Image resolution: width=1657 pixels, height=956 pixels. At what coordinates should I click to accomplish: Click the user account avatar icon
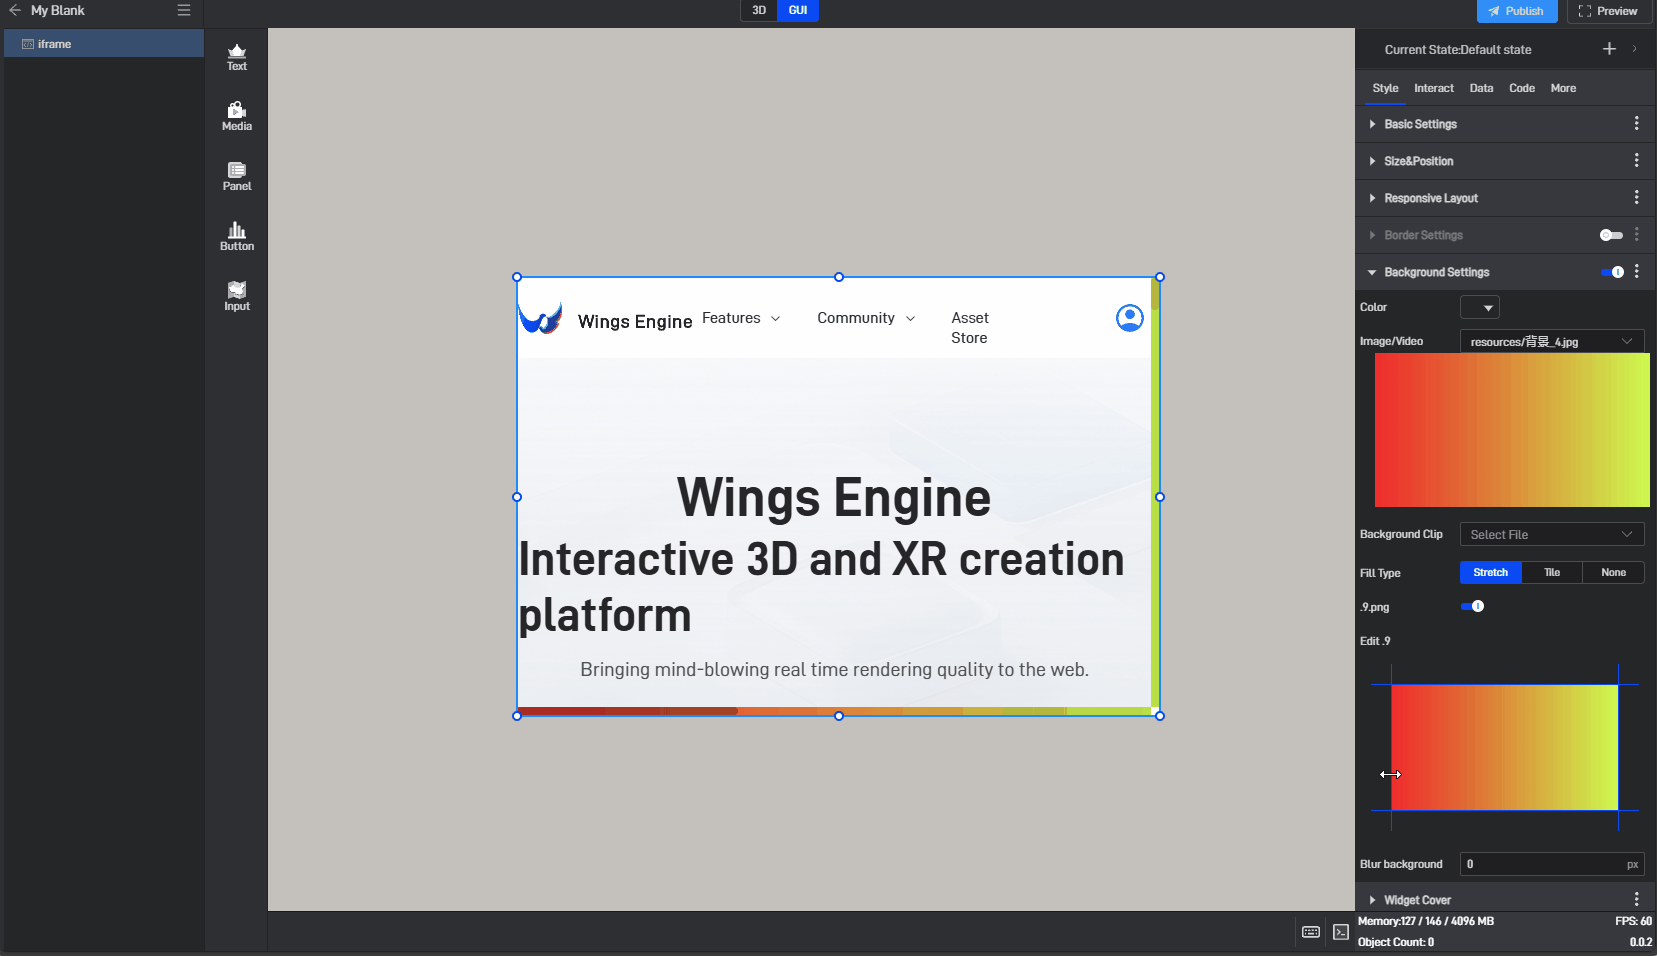tap(1130, 318)
